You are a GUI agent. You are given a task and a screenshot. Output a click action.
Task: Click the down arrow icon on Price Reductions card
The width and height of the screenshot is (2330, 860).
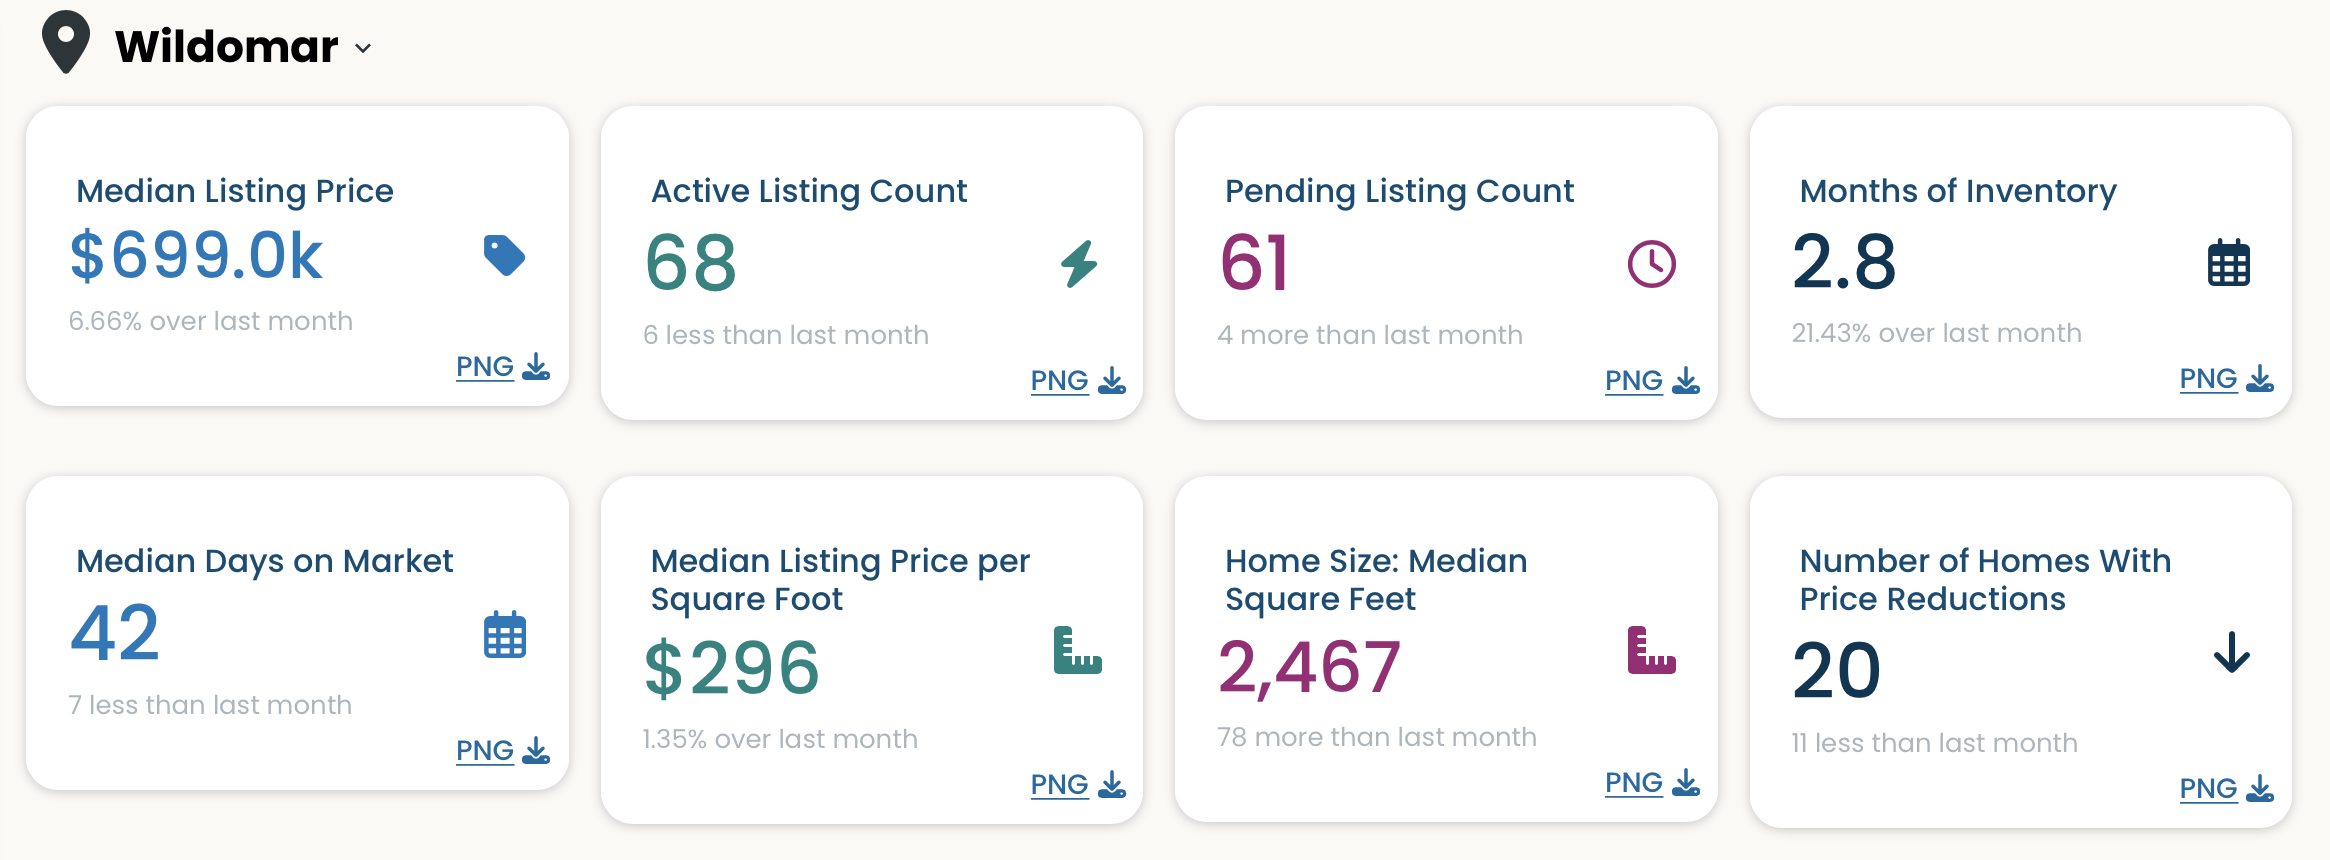click(2231, 652)
